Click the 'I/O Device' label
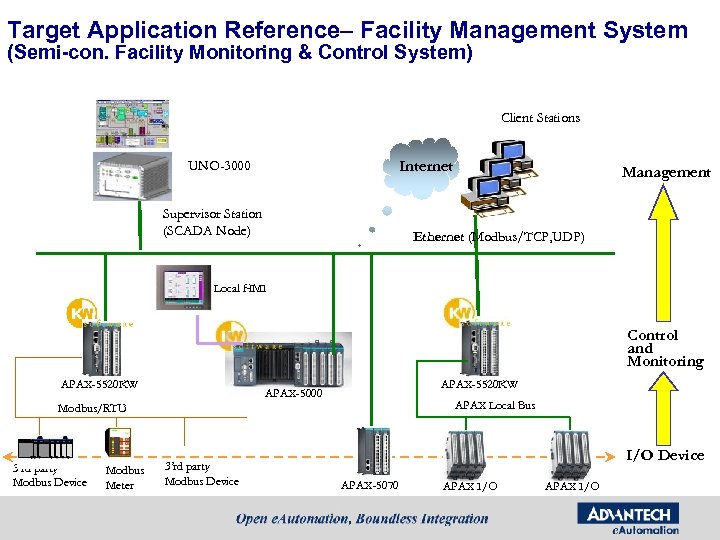Screen dimensions: 720x540 665,455
